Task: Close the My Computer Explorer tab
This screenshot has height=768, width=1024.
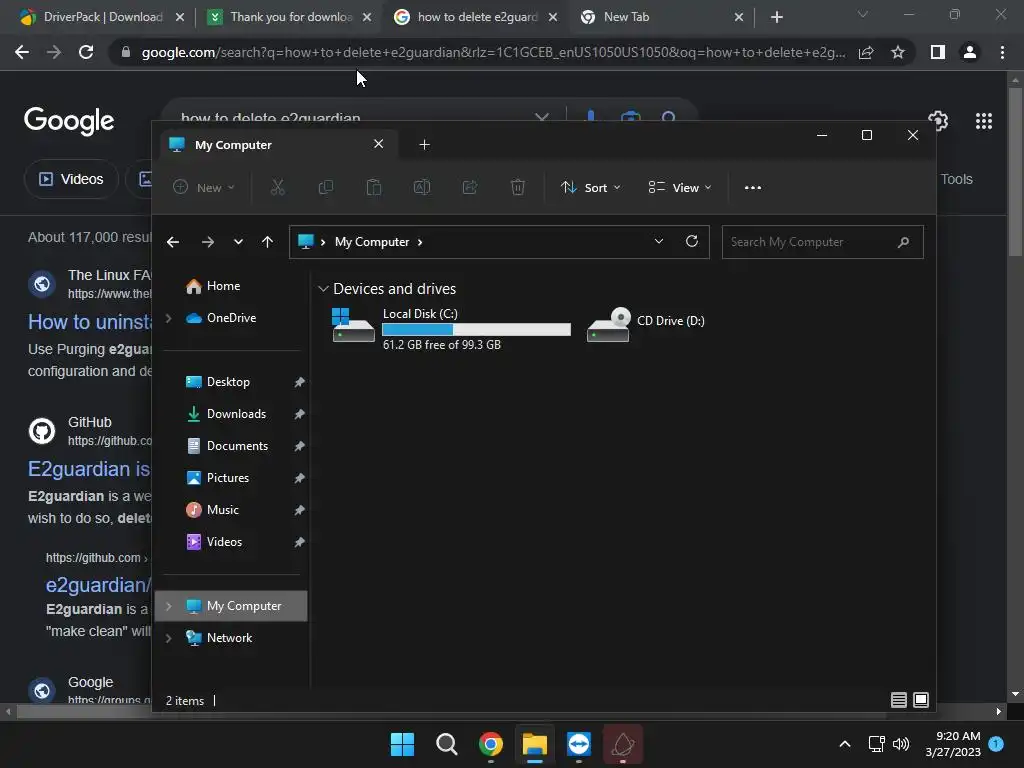Action: coord(378,144)
